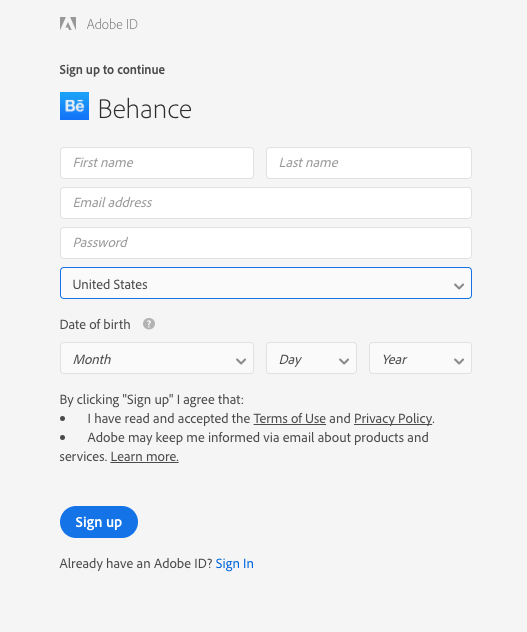
Task: Expand the Day dropdown
Action: tap(311, 358)
